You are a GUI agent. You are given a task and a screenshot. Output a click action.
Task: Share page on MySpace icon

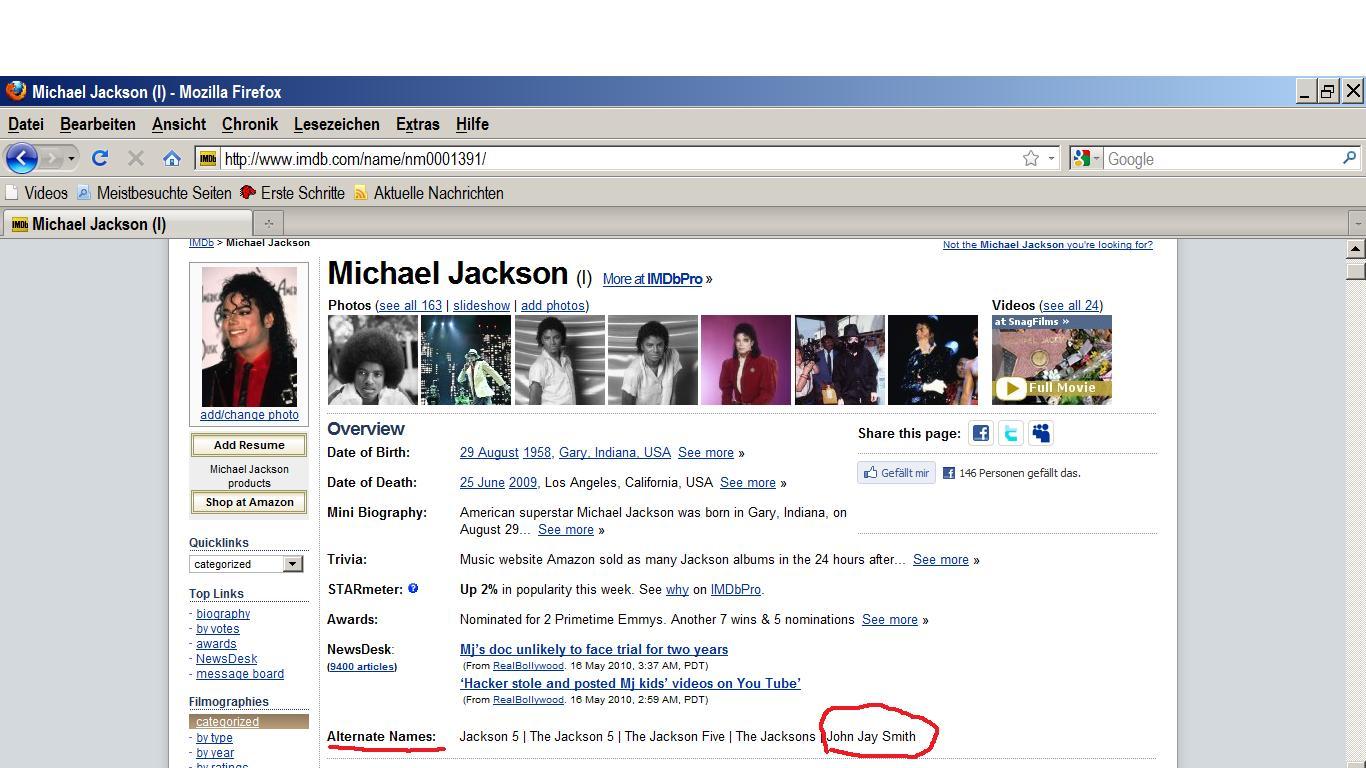[1040, 433]
